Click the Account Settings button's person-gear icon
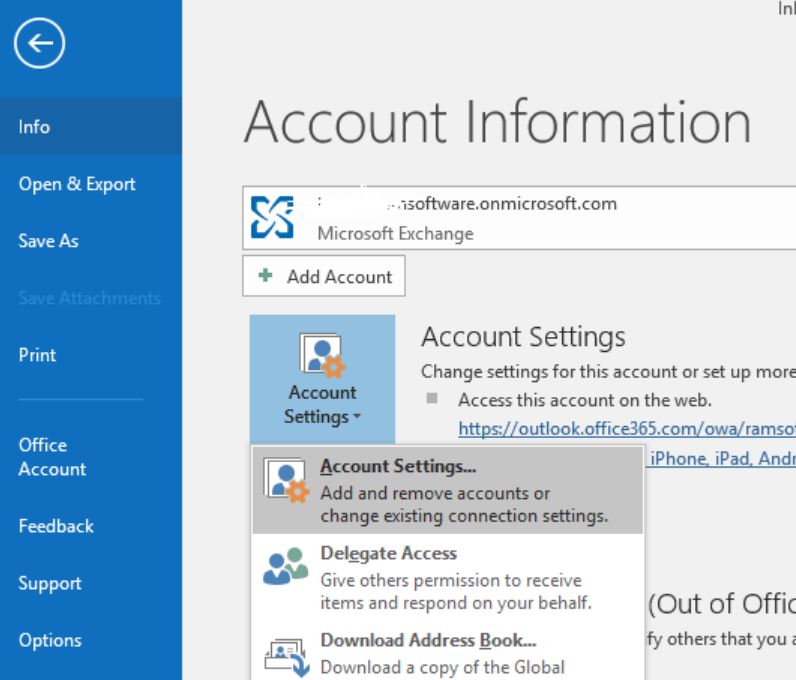 (322, 355)
